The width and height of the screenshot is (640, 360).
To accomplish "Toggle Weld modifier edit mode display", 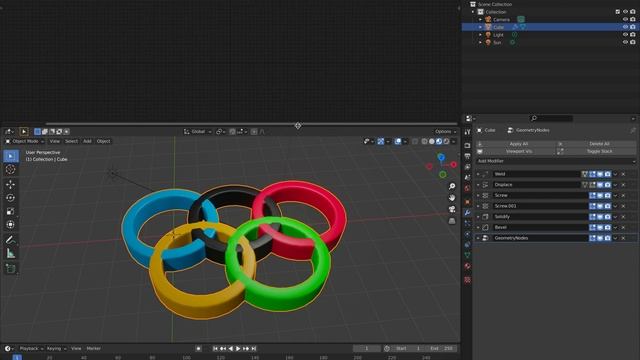I will pyautogui.click(x=592, y=174).
